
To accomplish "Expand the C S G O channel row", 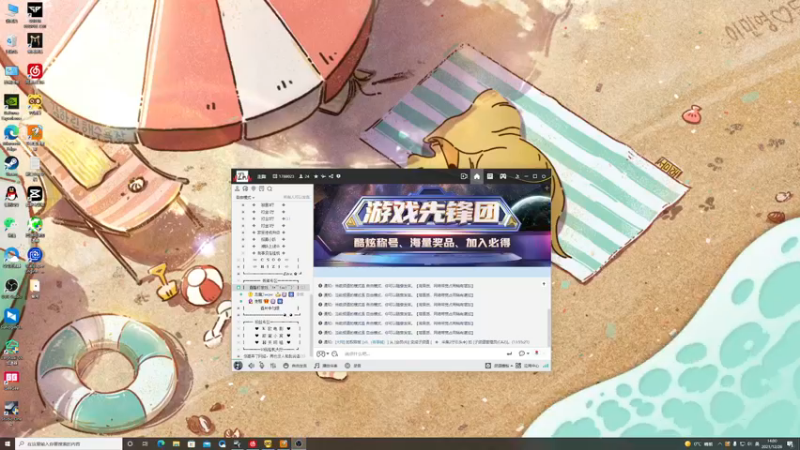I will (238, 260).
